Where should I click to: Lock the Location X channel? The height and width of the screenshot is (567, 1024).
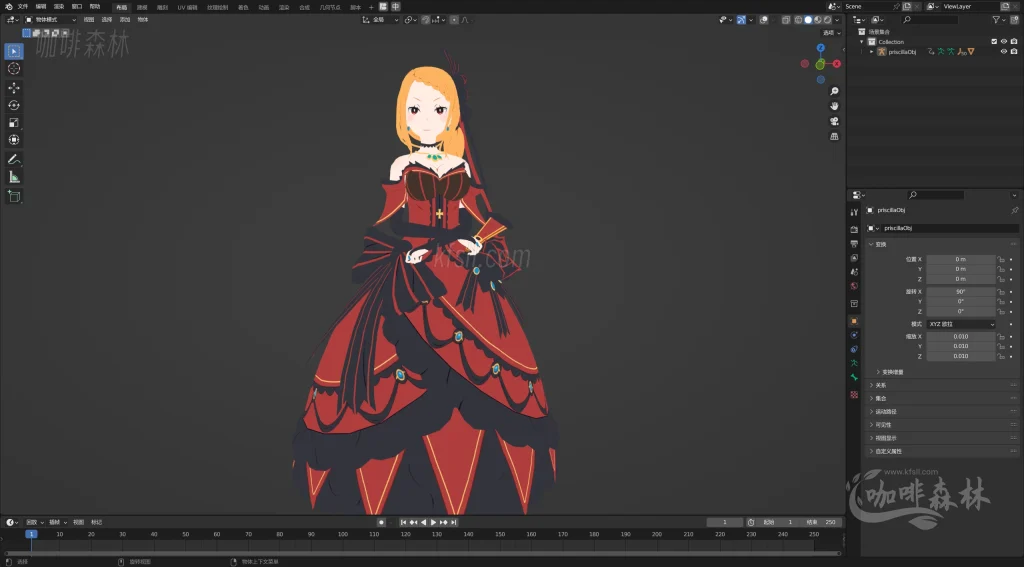pos(1000,259)
